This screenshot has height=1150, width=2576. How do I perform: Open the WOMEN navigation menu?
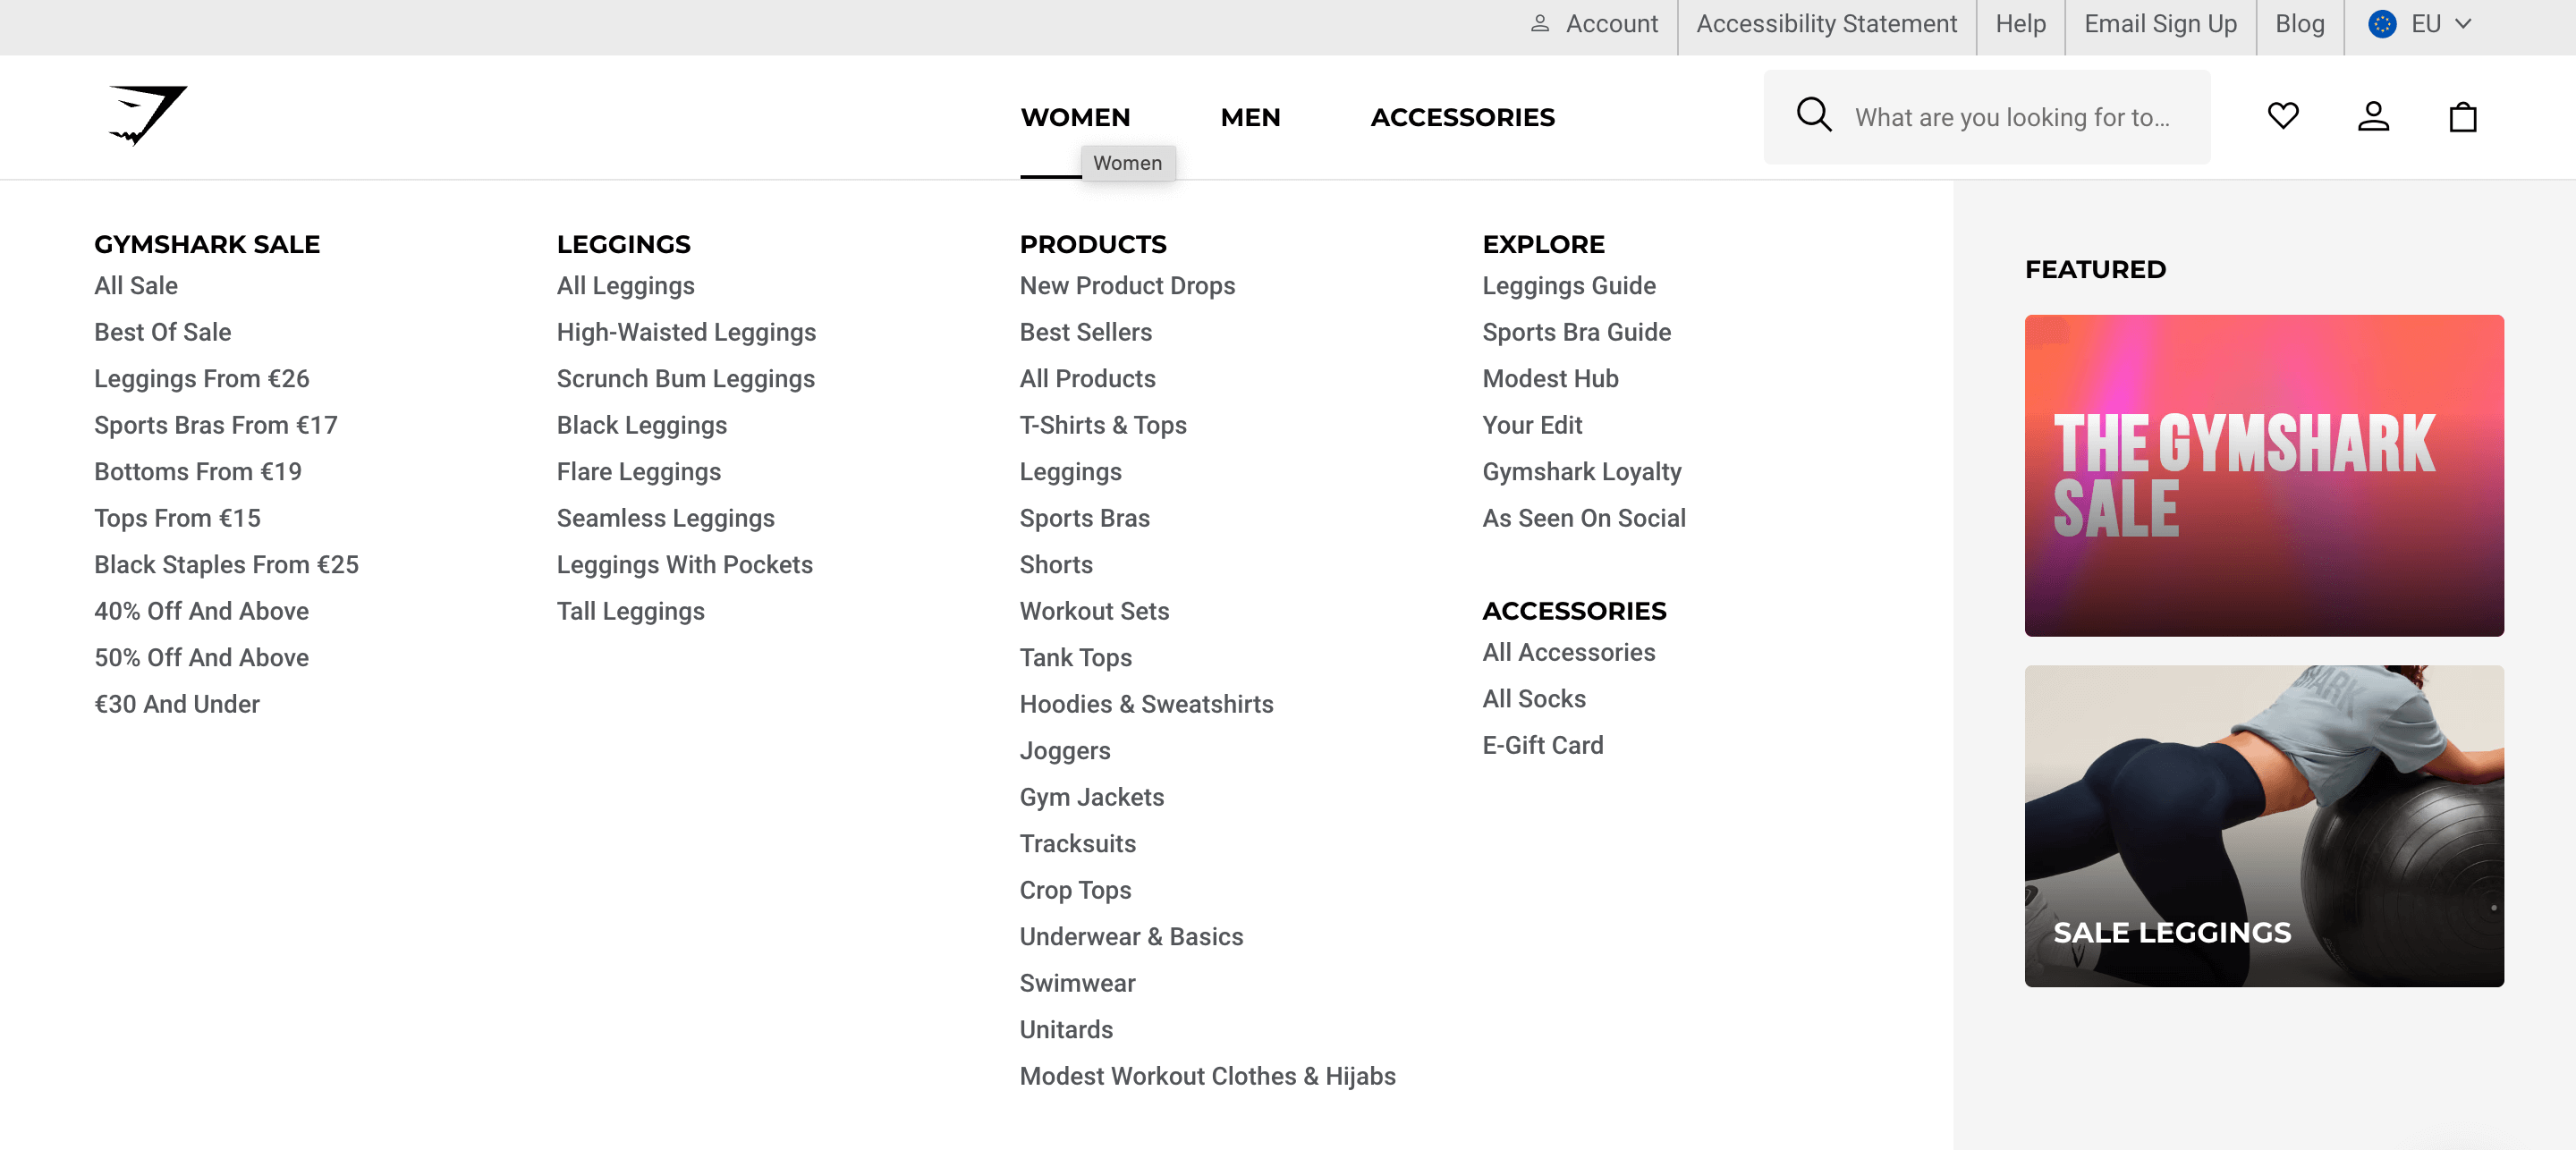pos(1075,117)
